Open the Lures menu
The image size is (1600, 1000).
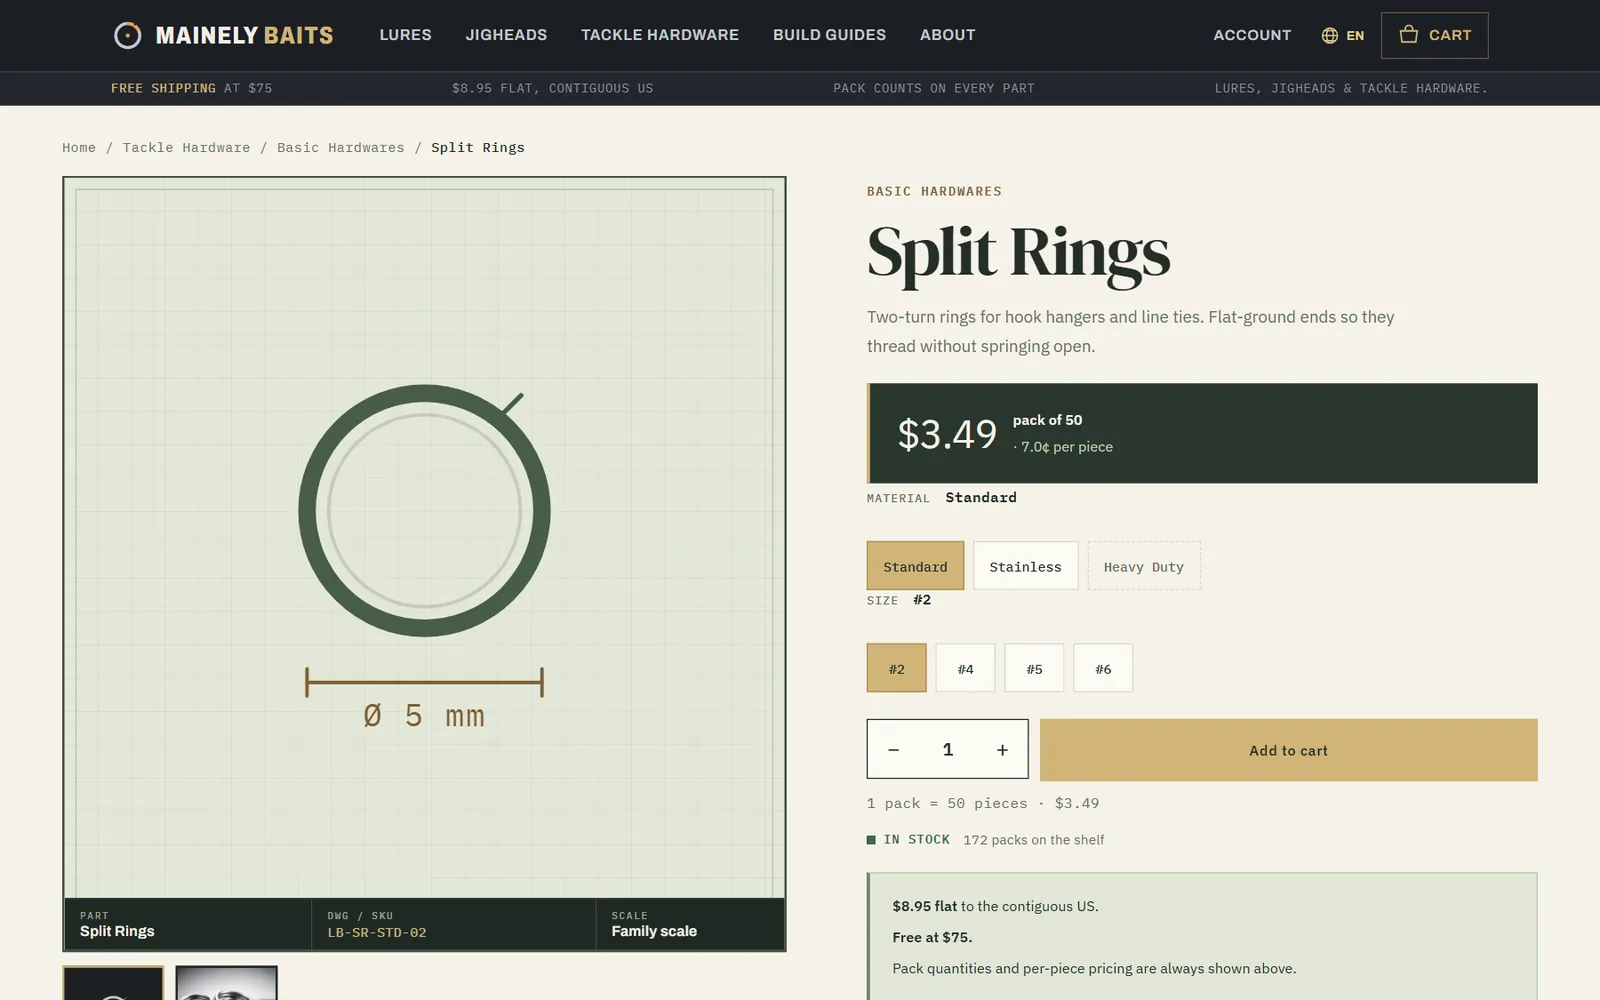click(x=405, y=35)
